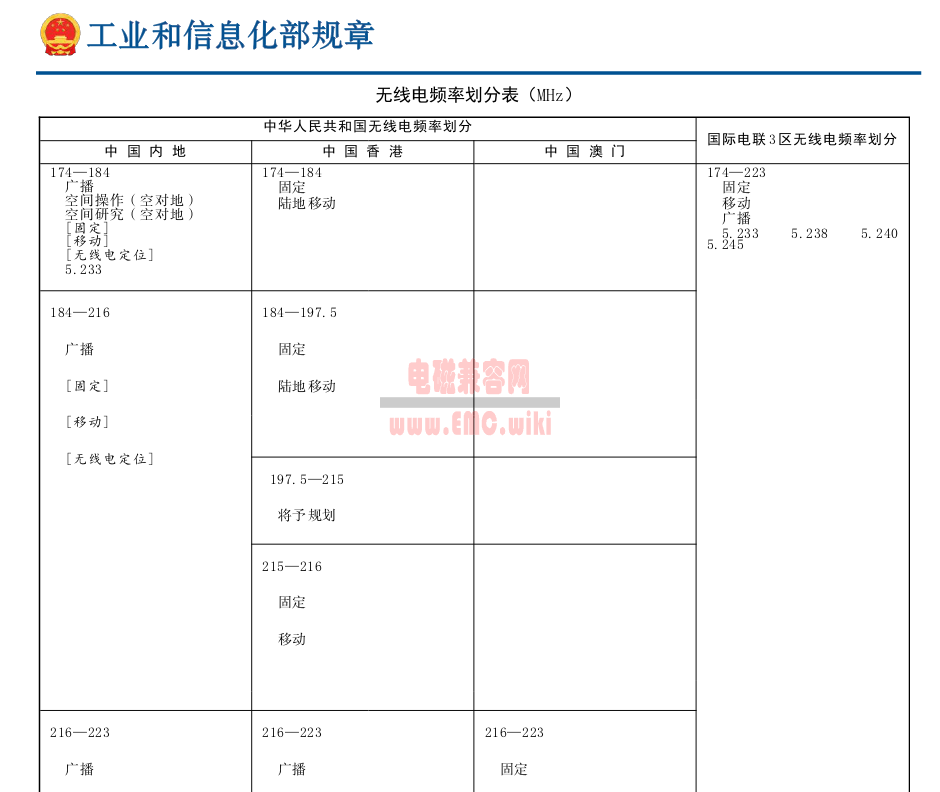Image resolution: width=940 pixels, height=792 pixels.
Task: Click 广播 under the 184—216 range
Action: pyautogui.click(x=79, y=350)
